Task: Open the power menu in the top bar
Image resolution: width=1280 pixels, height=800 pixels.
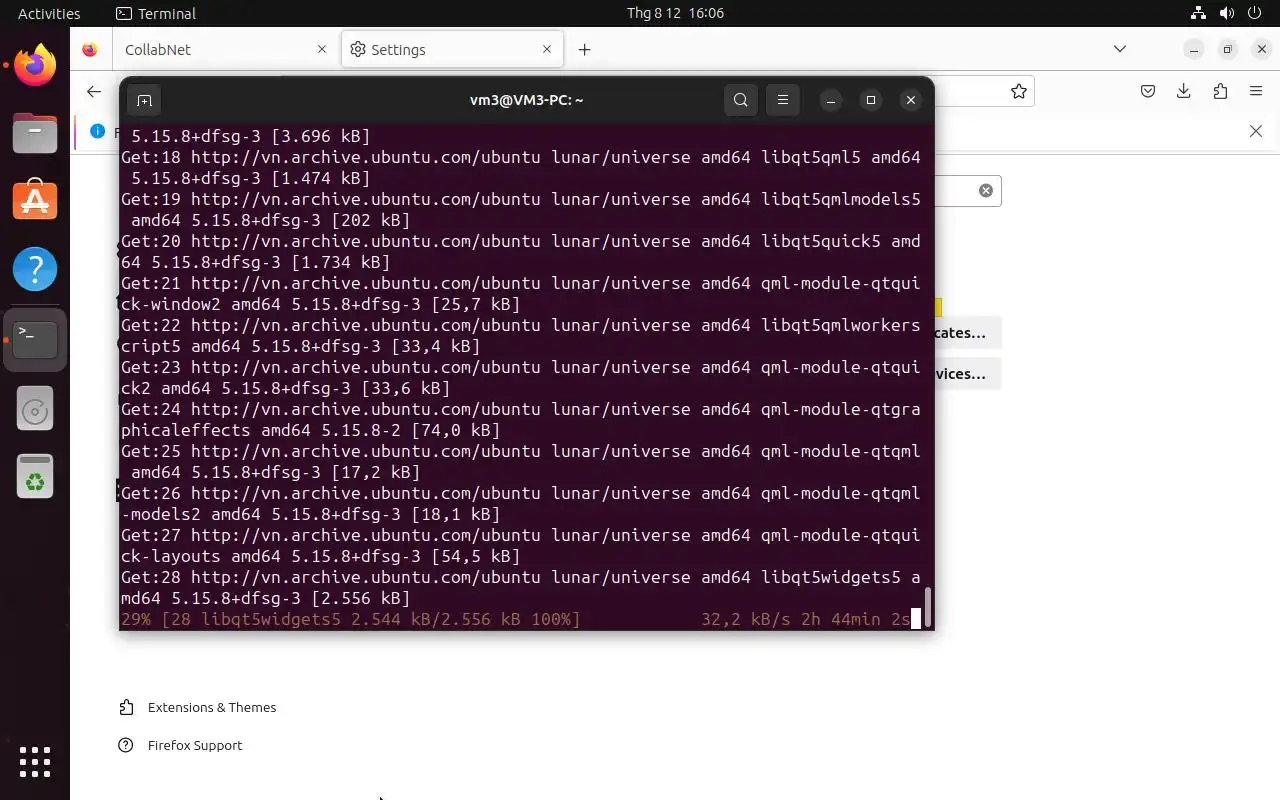Action: [x=1254, y=13]
